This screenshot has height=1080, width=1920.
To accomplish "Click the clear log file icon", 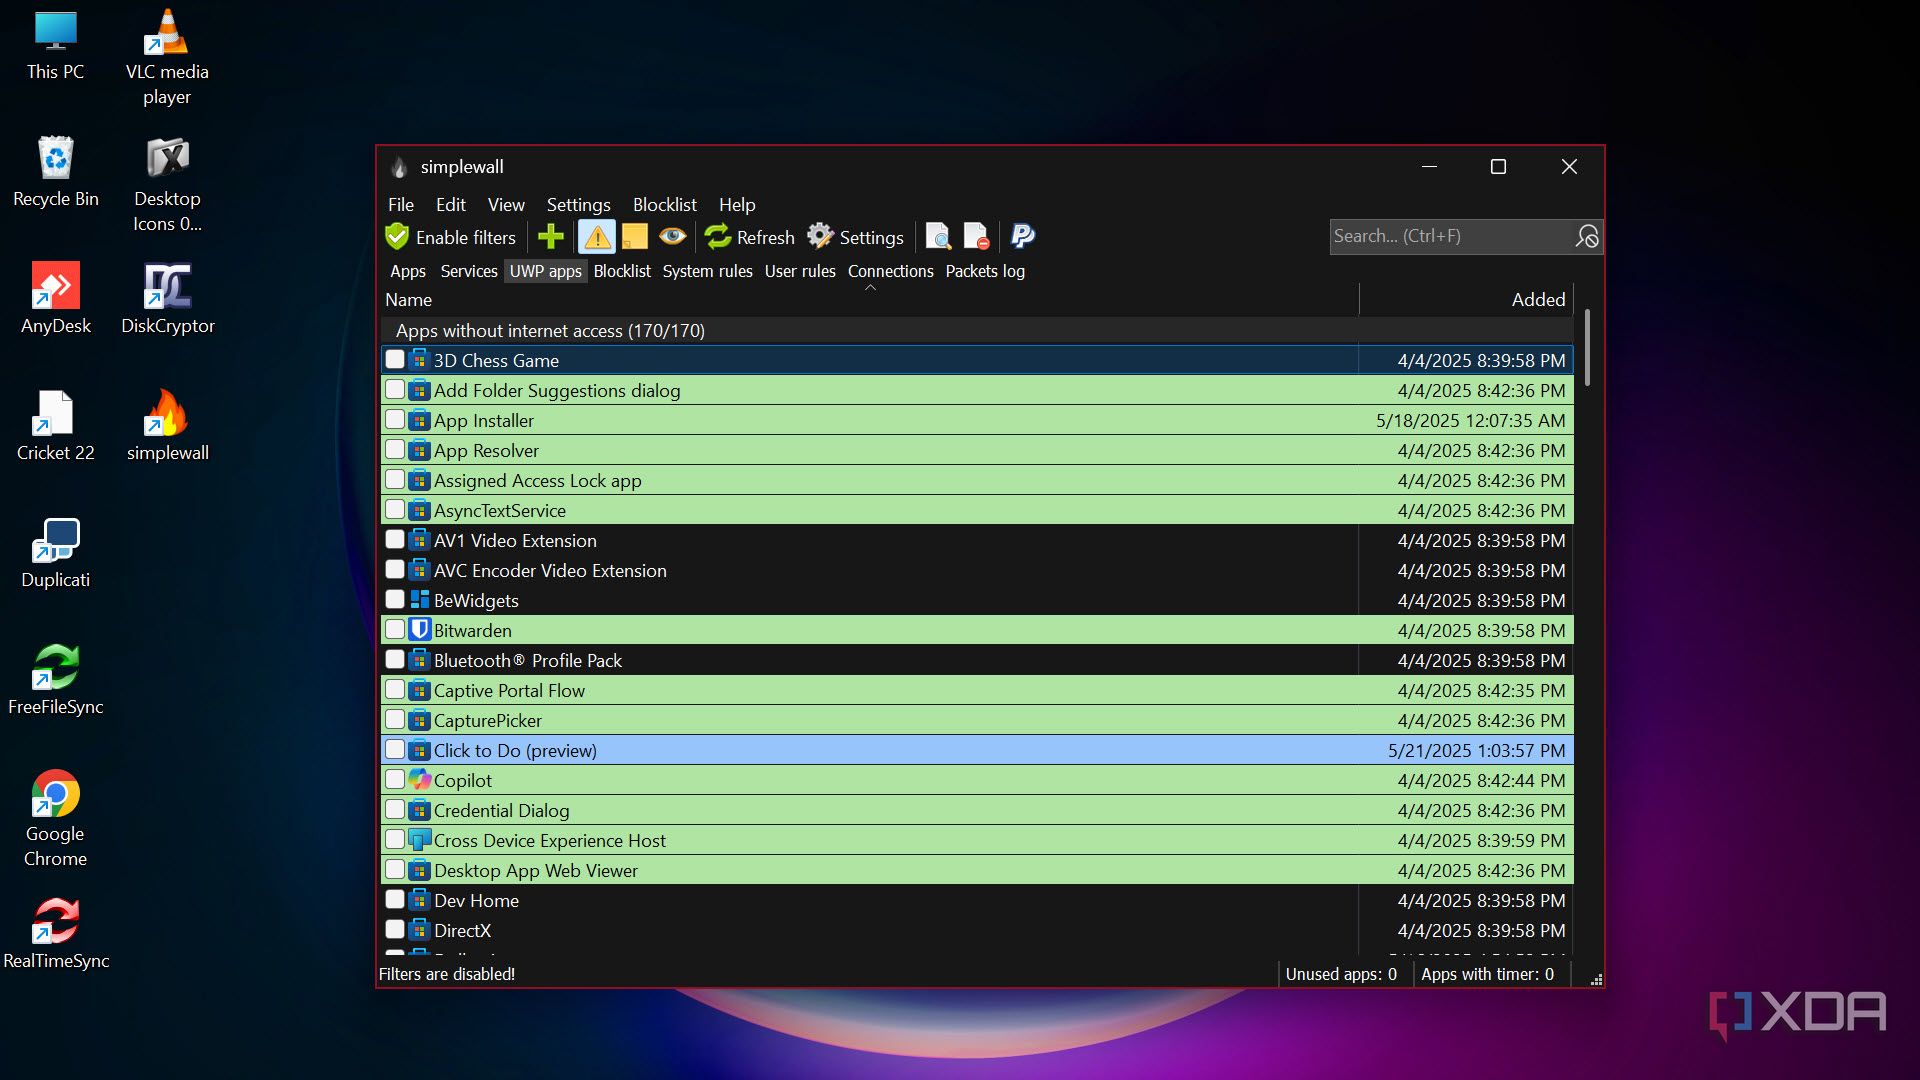I will click(x=976, y=237).
